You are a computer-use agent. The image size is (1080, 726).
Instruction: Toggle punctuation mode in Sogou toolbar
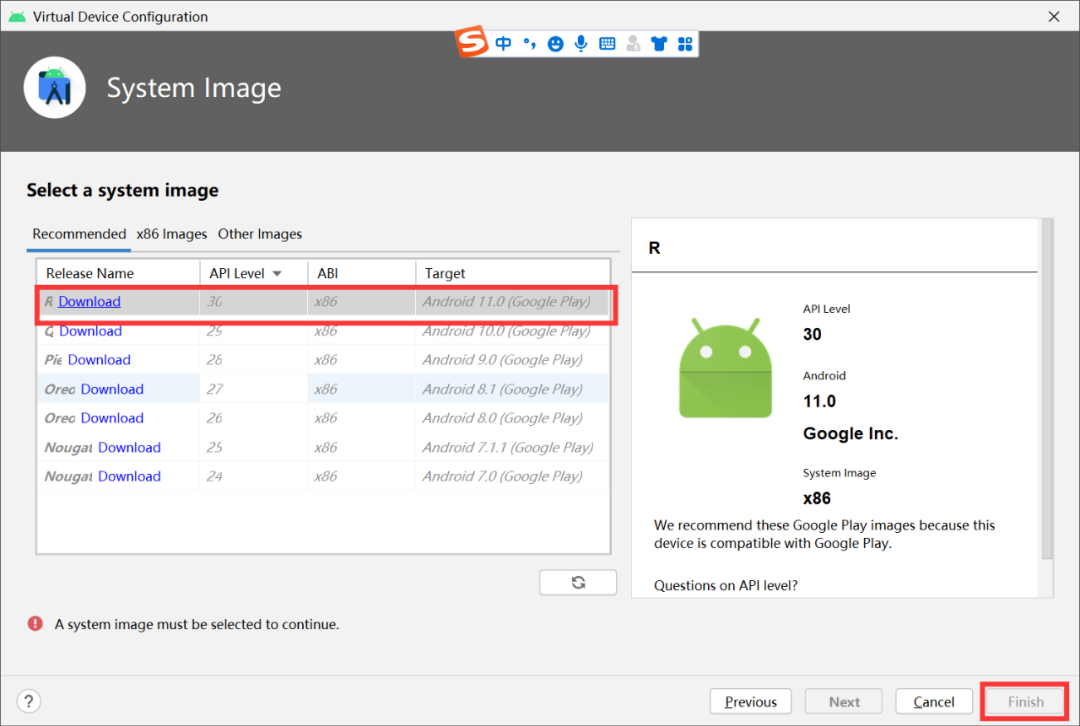coord(529,44)
